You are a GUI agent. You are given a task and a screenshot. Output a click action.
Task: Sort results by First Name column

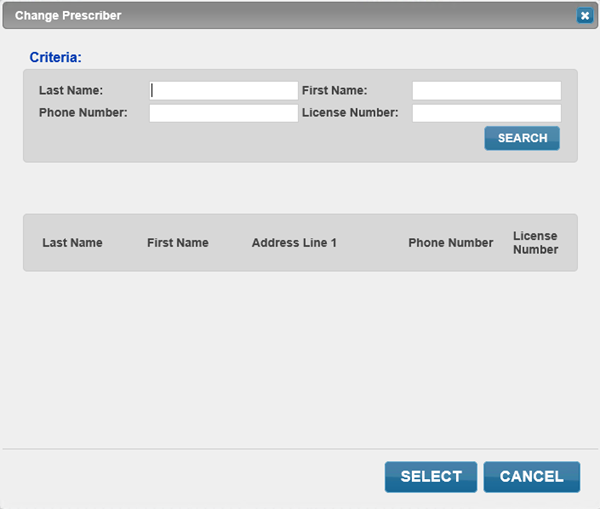pos(178,243)
